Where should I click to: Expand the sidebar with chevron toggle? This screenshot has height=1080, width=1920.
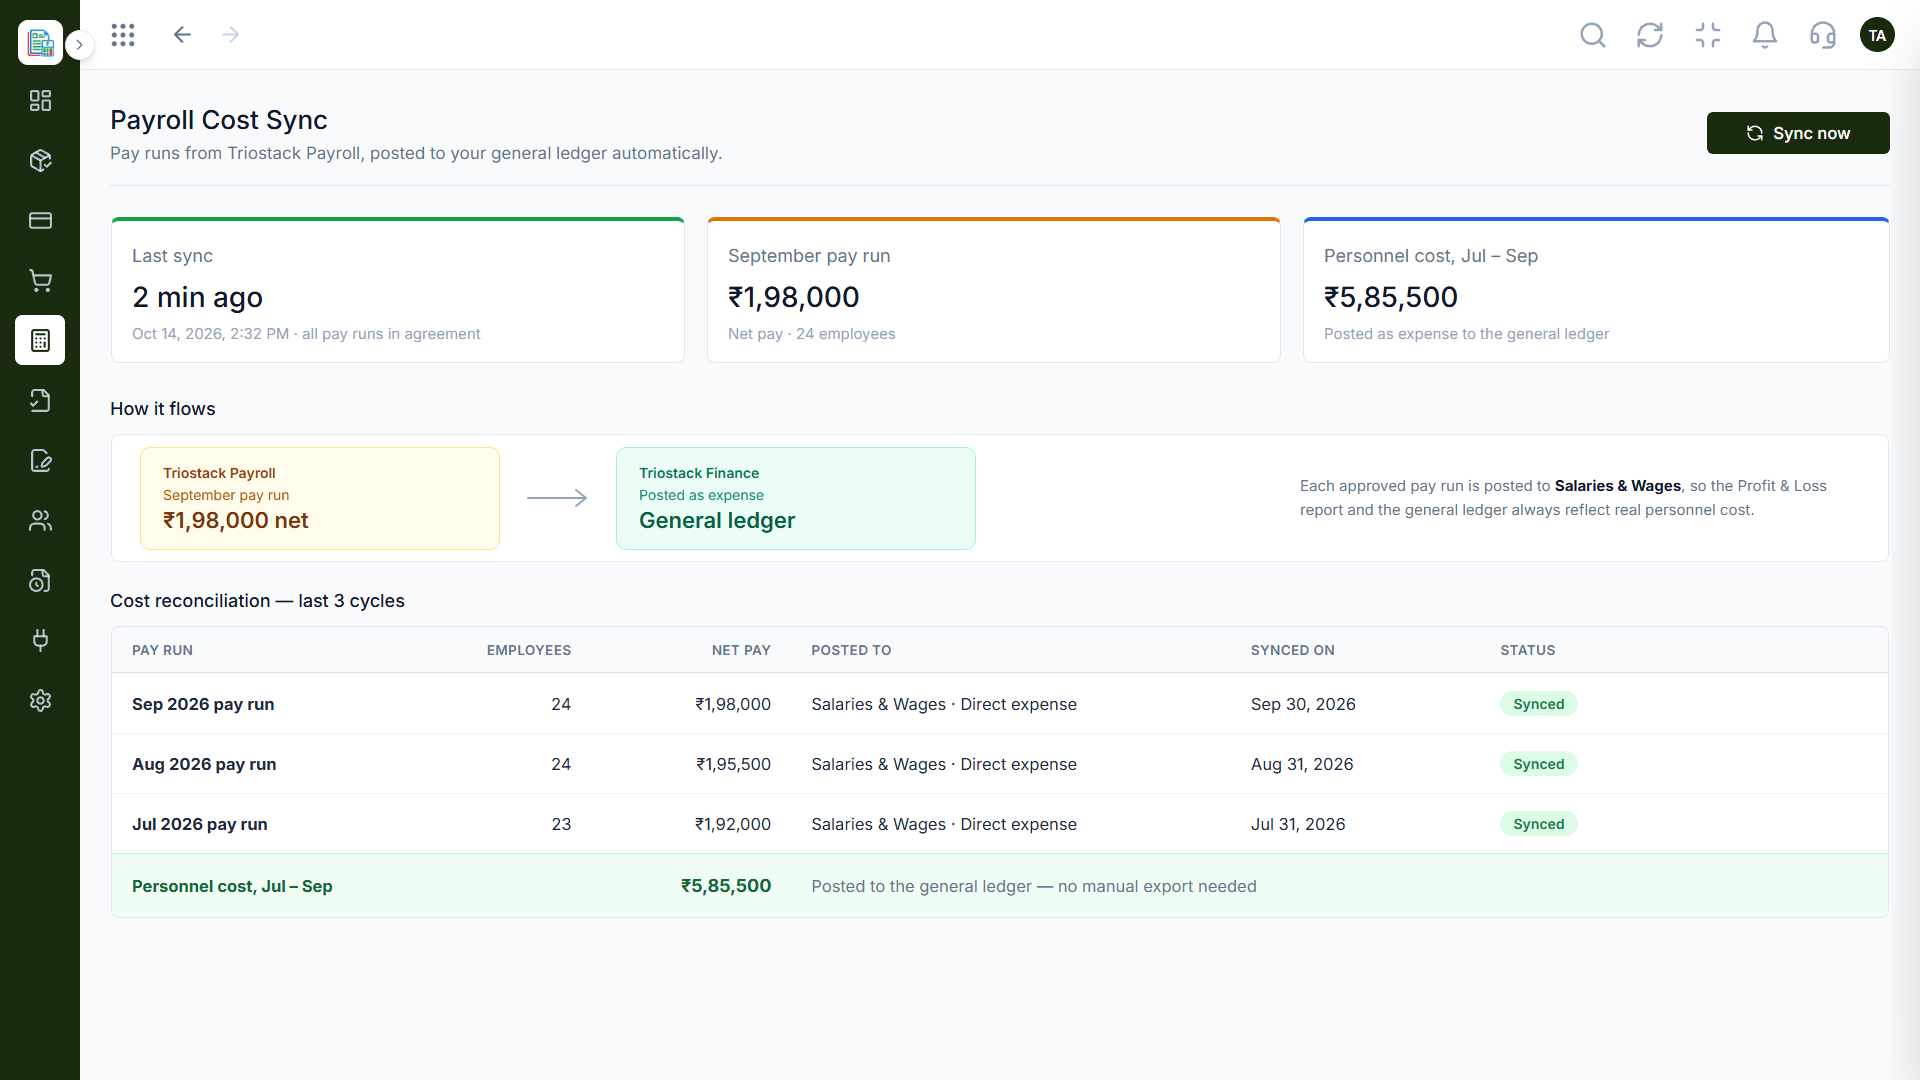point(80,45)
